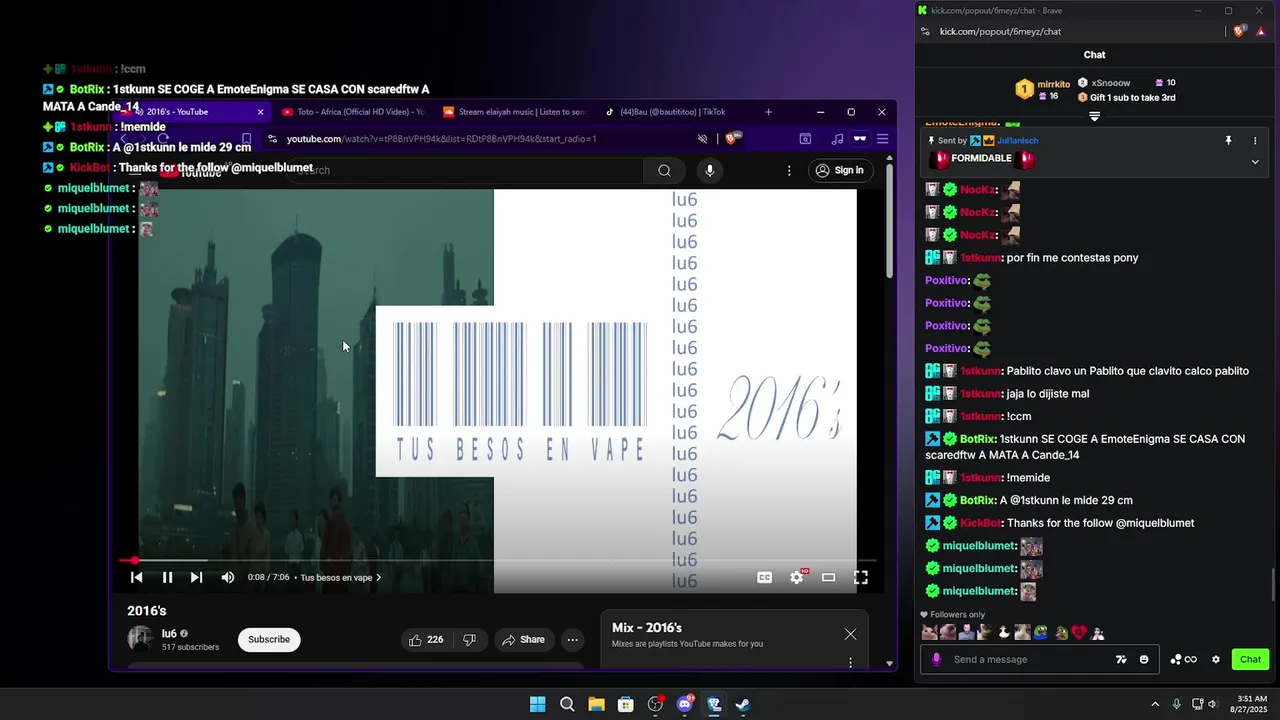Subscribe to the lu6 channel
Image resolution: width=1280 pixels, height=720 pixels.
pyautogui.click(x=269, y=640)
